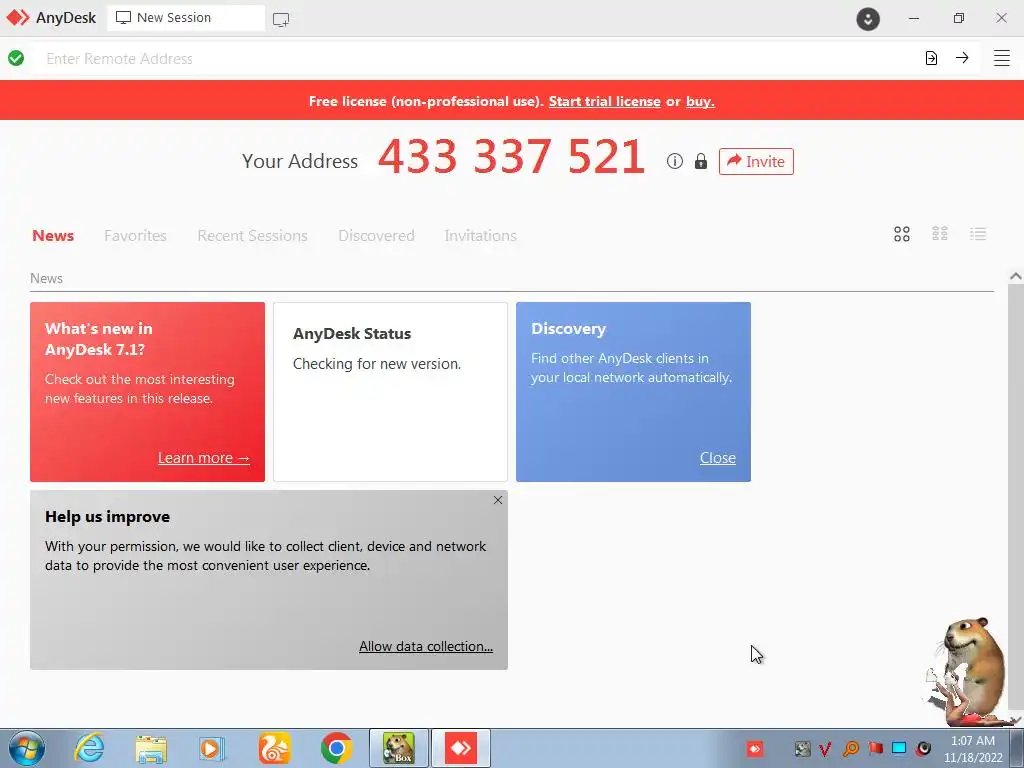Click the green connection status checkmark
This screenshot has width=1024, height=768.
[16, 58]
